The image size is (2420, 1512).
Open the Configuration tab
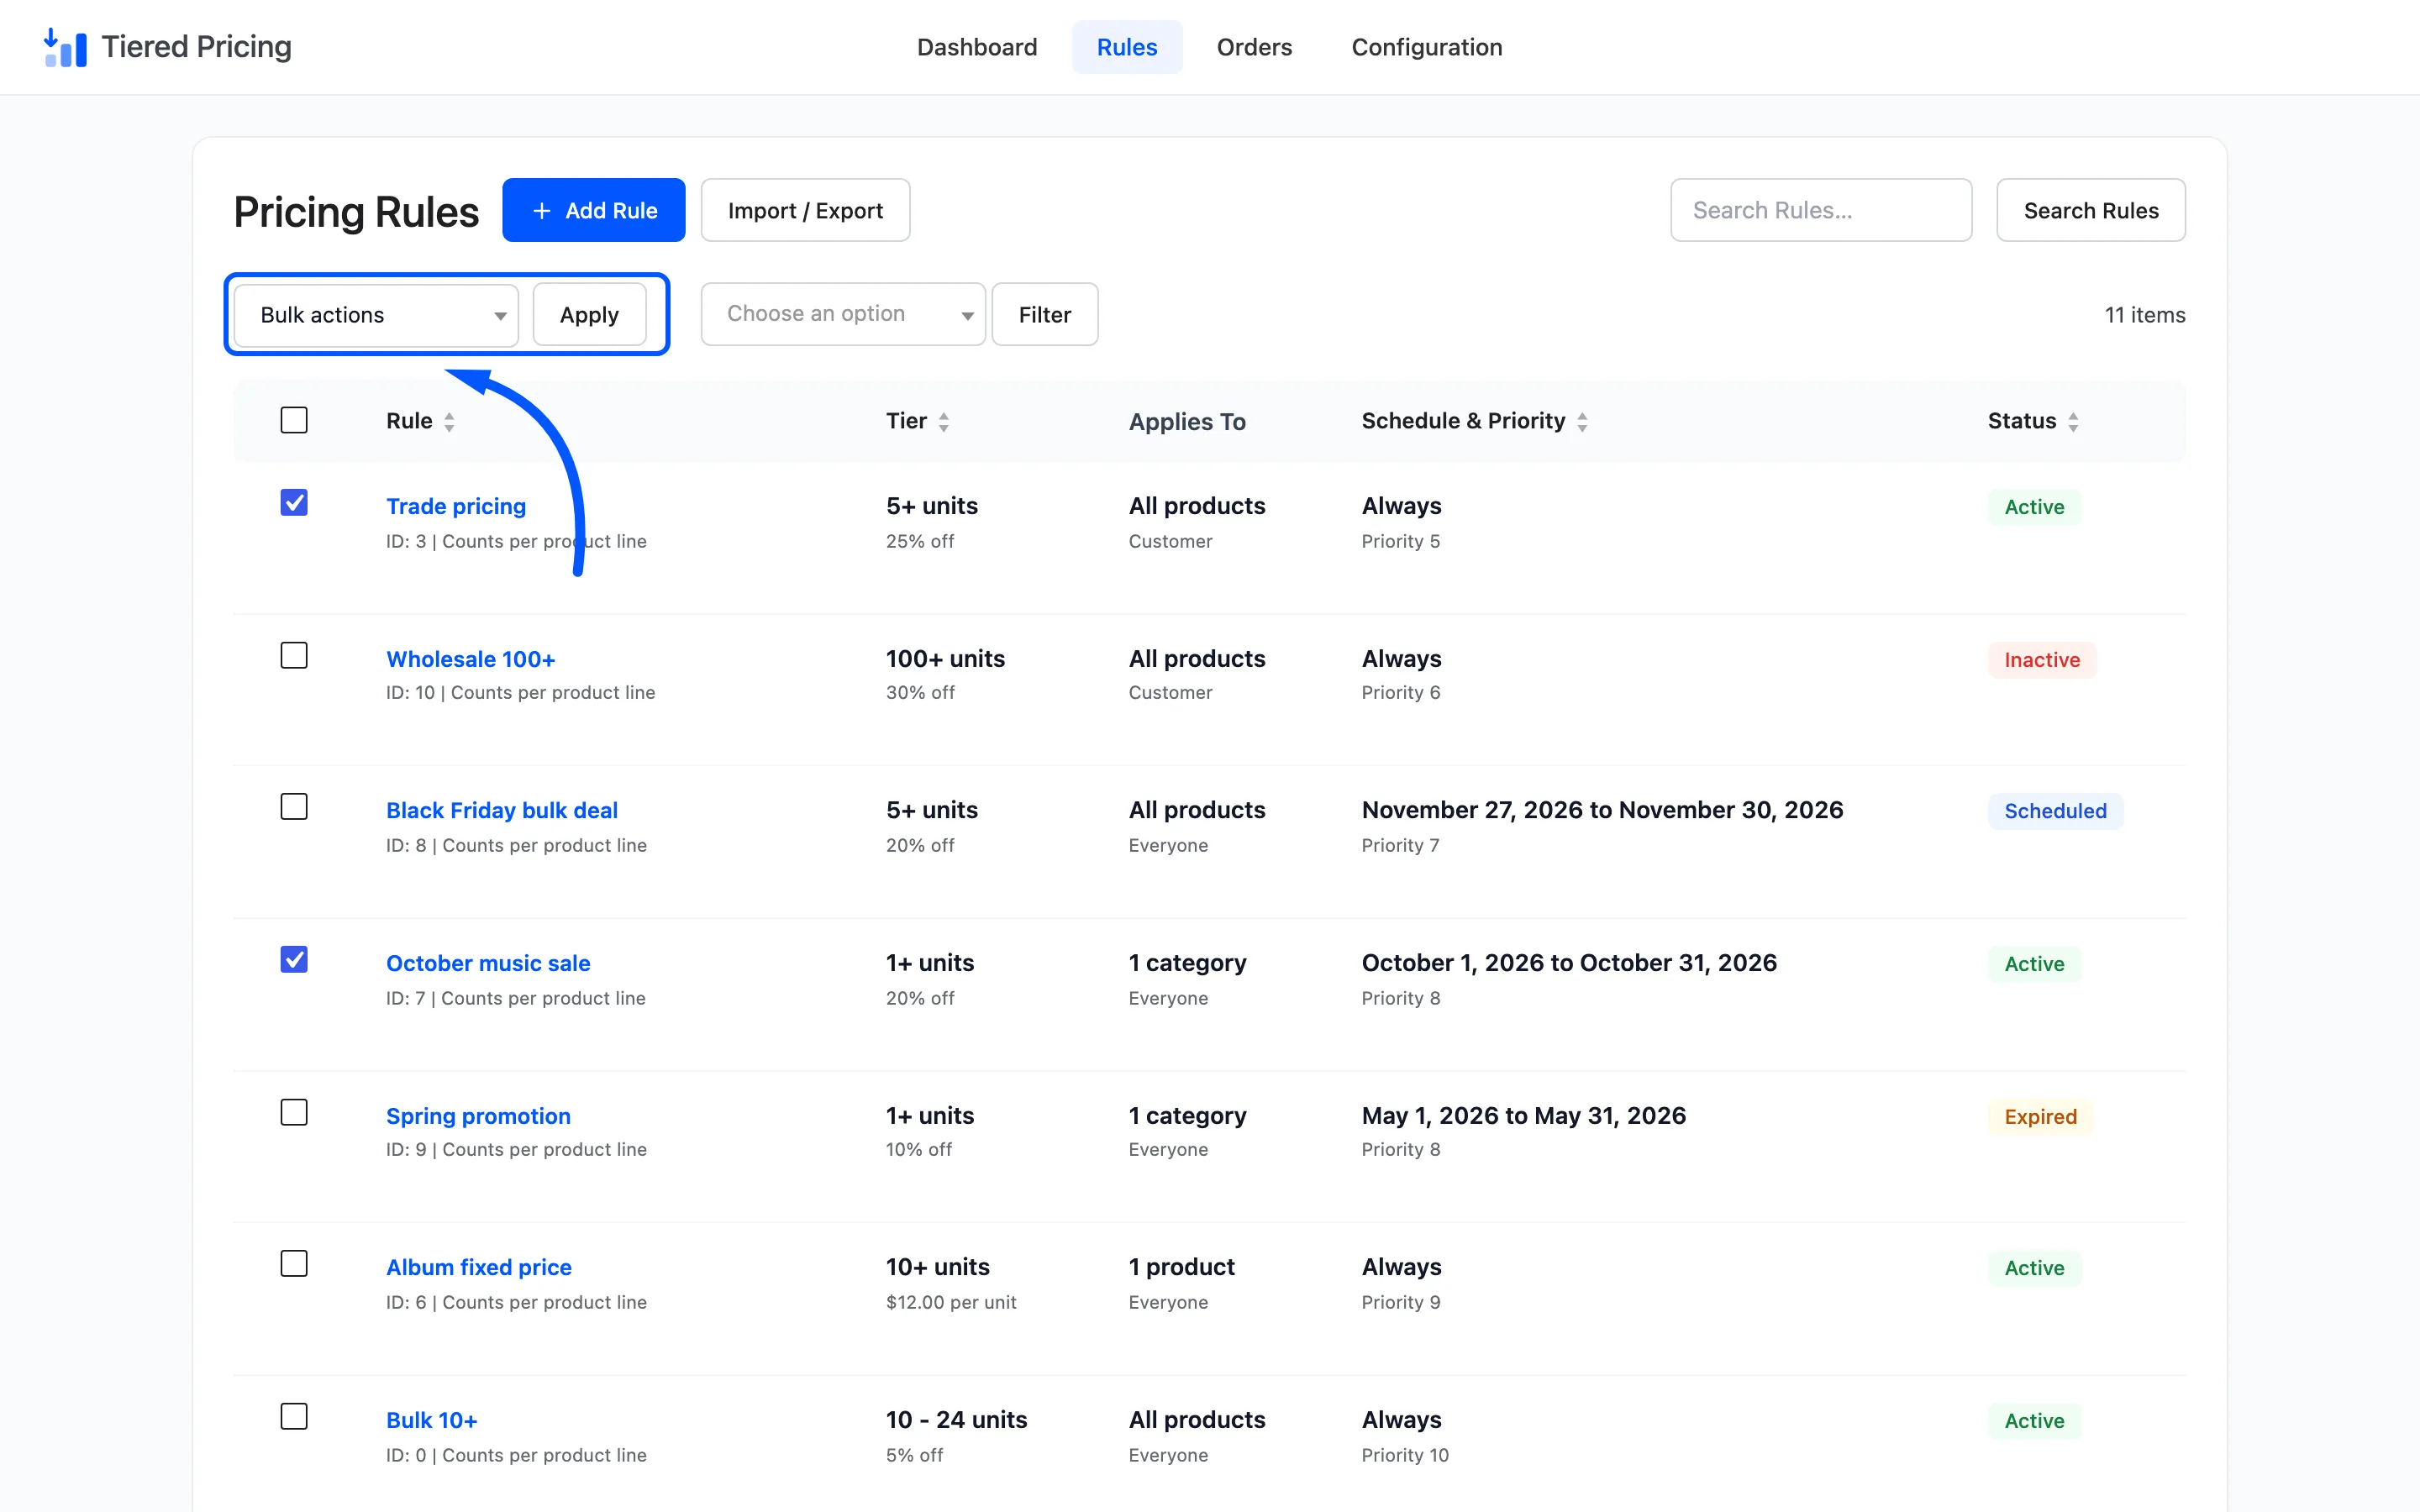1426,47
